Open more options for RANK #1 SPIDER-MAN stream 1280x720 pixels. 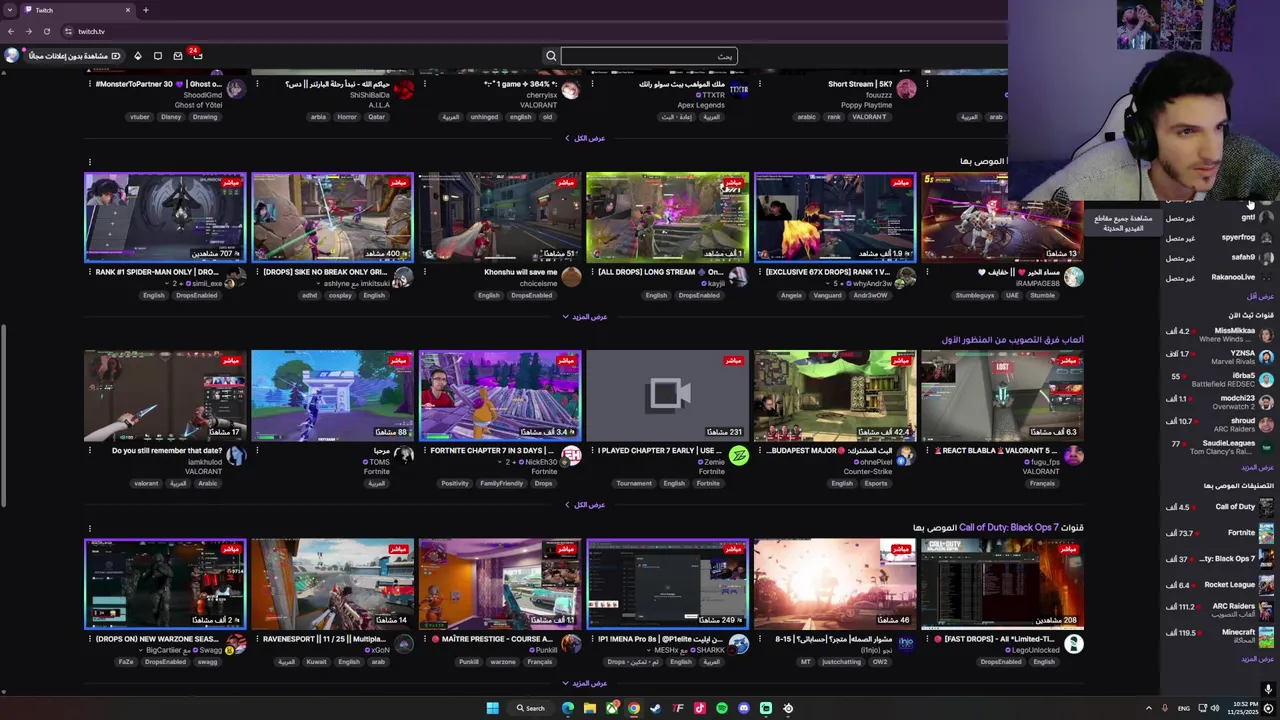[x=89, y=272]
